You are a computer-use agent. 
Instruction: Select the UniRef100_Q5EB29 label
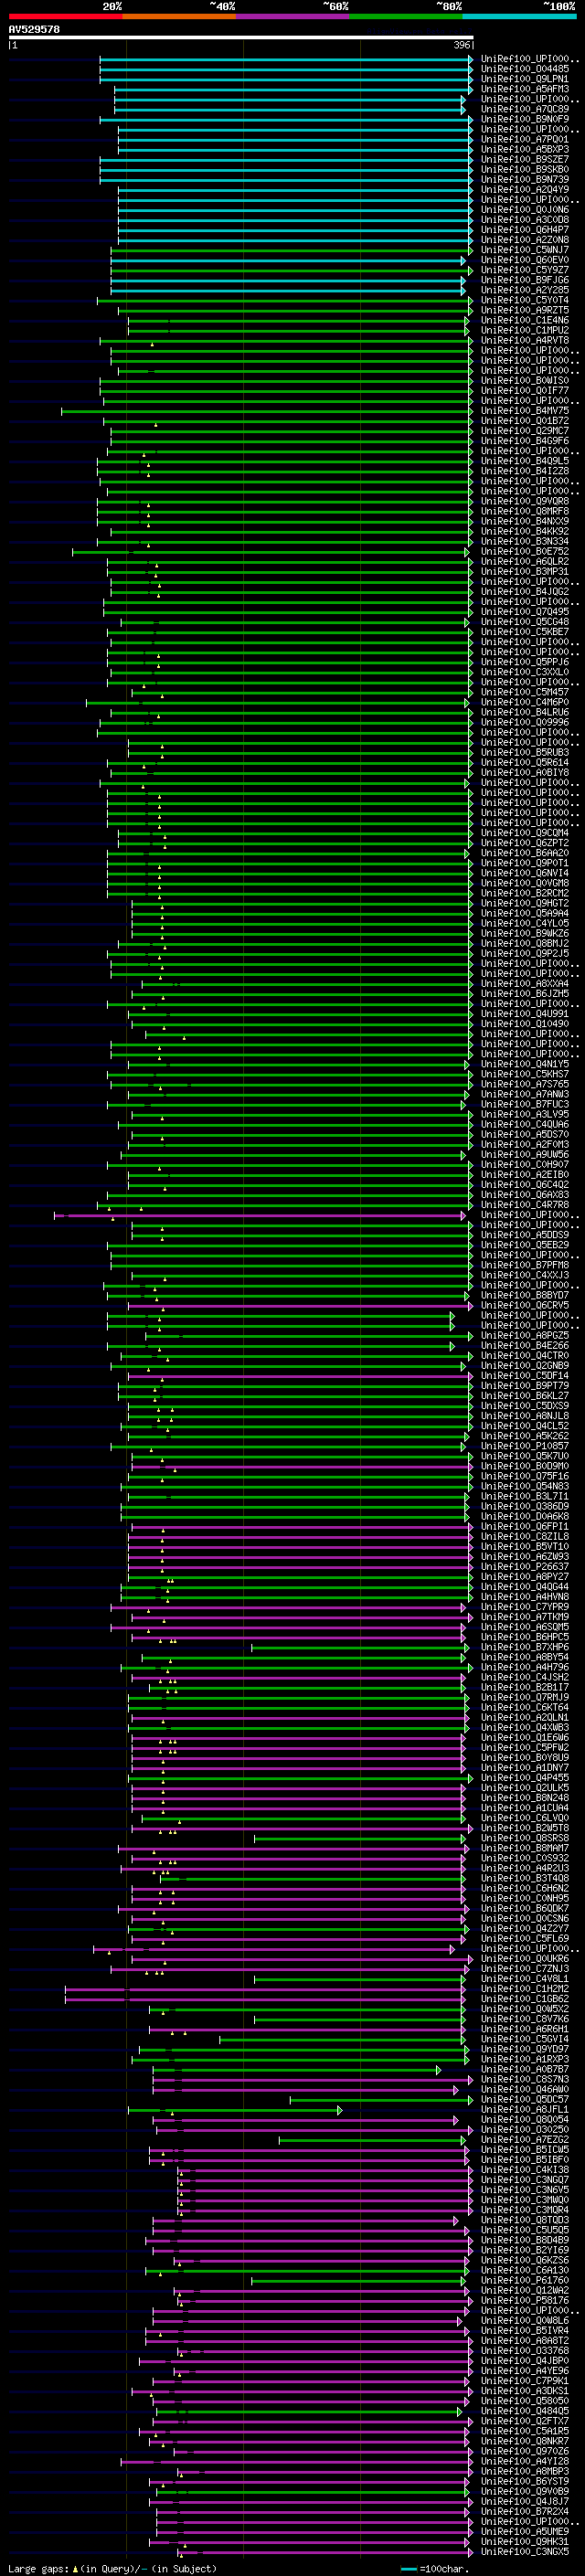(525, 1245)
